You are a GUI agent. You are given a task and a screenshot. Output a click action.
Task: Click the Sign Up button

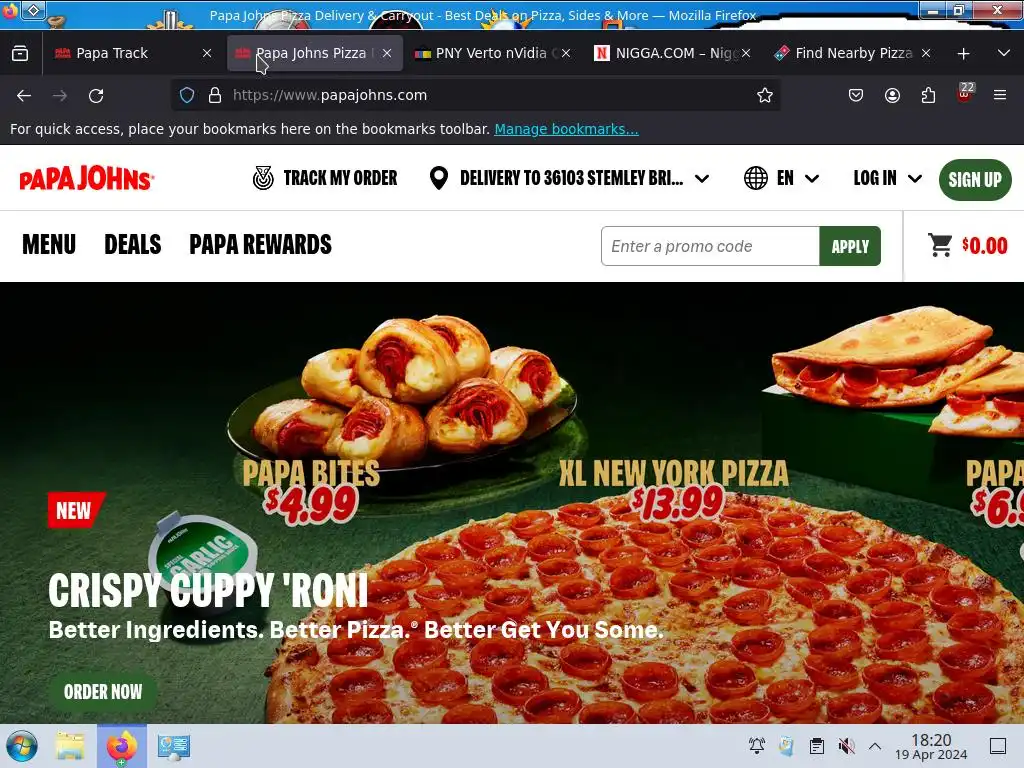click(975, 180)
